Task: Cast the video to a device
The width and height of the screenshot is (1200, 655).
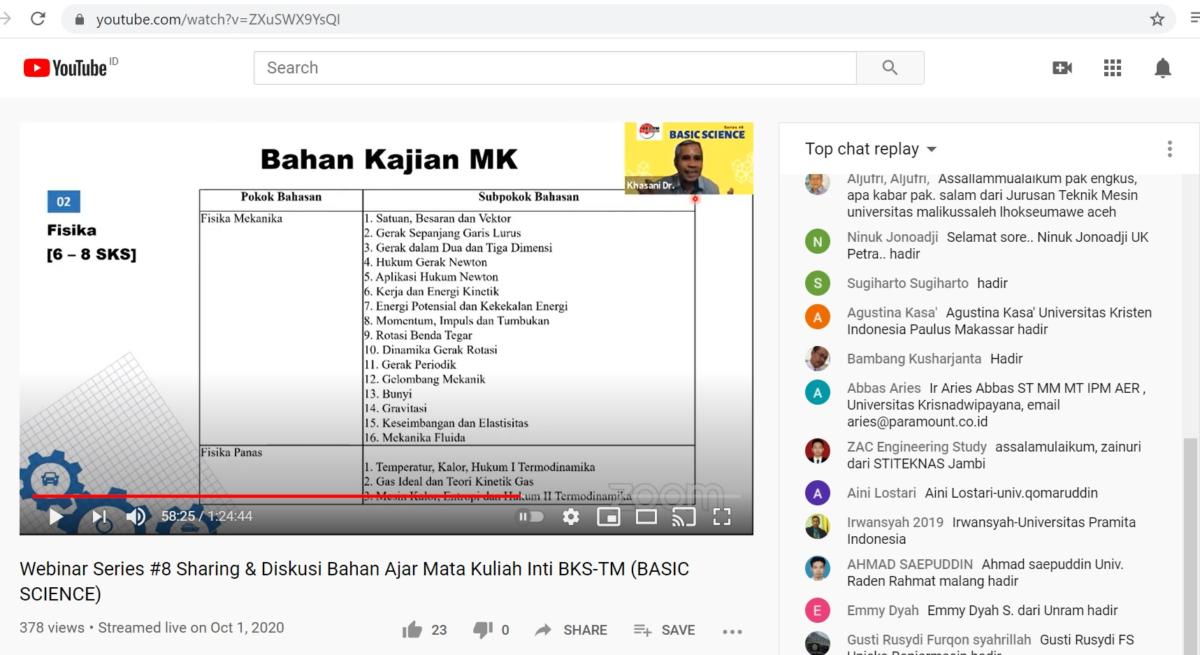Action: [x=683, y=517]
